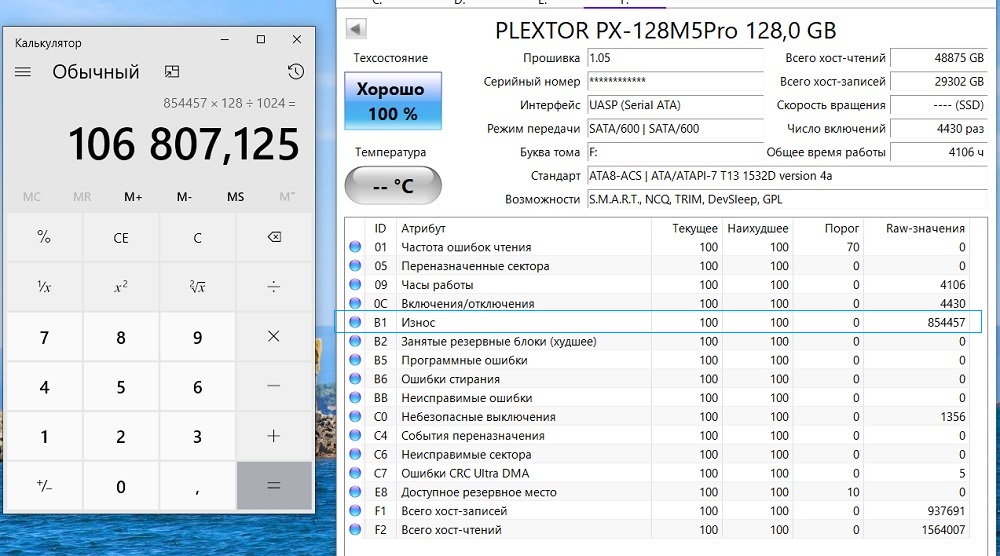Image resolution: width=1000 pixels, height=556 pixels.
Task: Select the Небезопасные выключения row
Action: [x=658, y=417]
